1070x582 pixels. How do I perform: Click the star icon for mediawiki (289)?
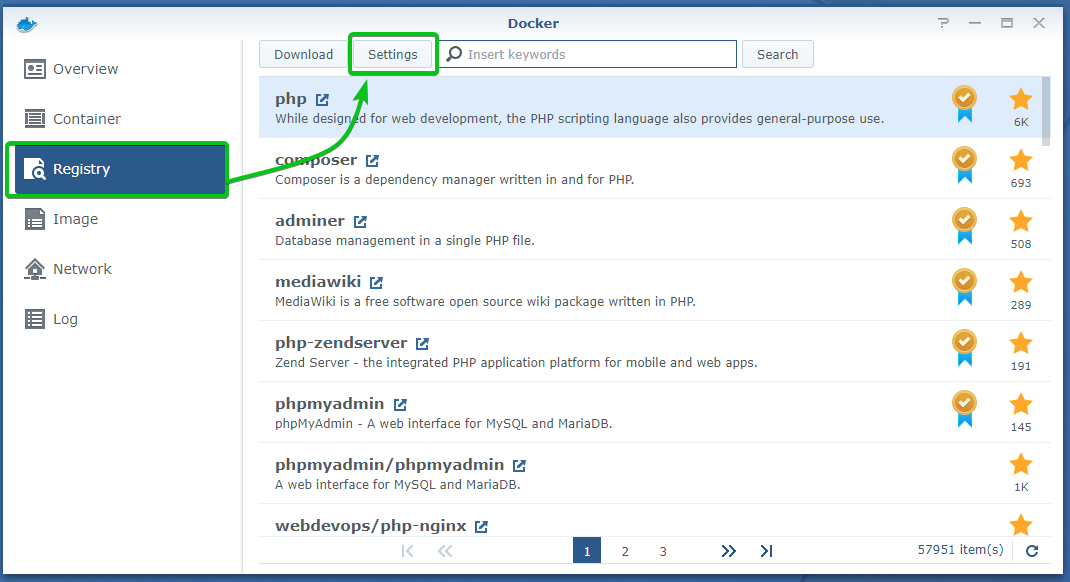(1021, 282)
